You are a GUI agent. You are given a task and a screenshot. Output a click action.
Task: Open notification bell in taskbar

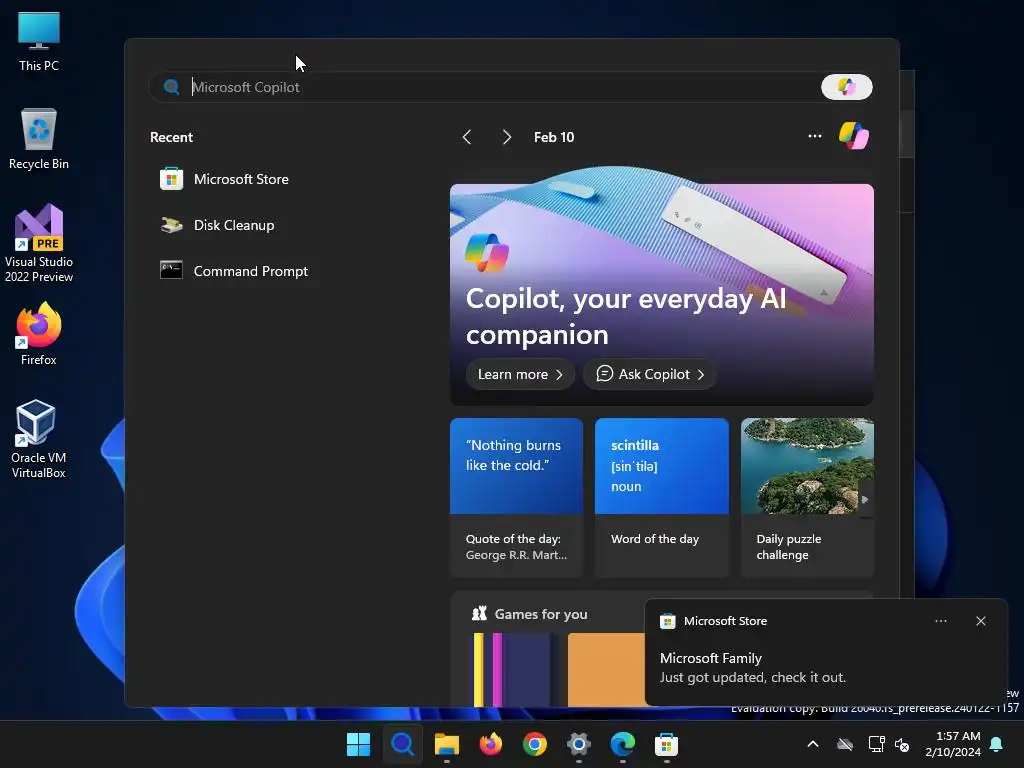click(x=997, y=744)
